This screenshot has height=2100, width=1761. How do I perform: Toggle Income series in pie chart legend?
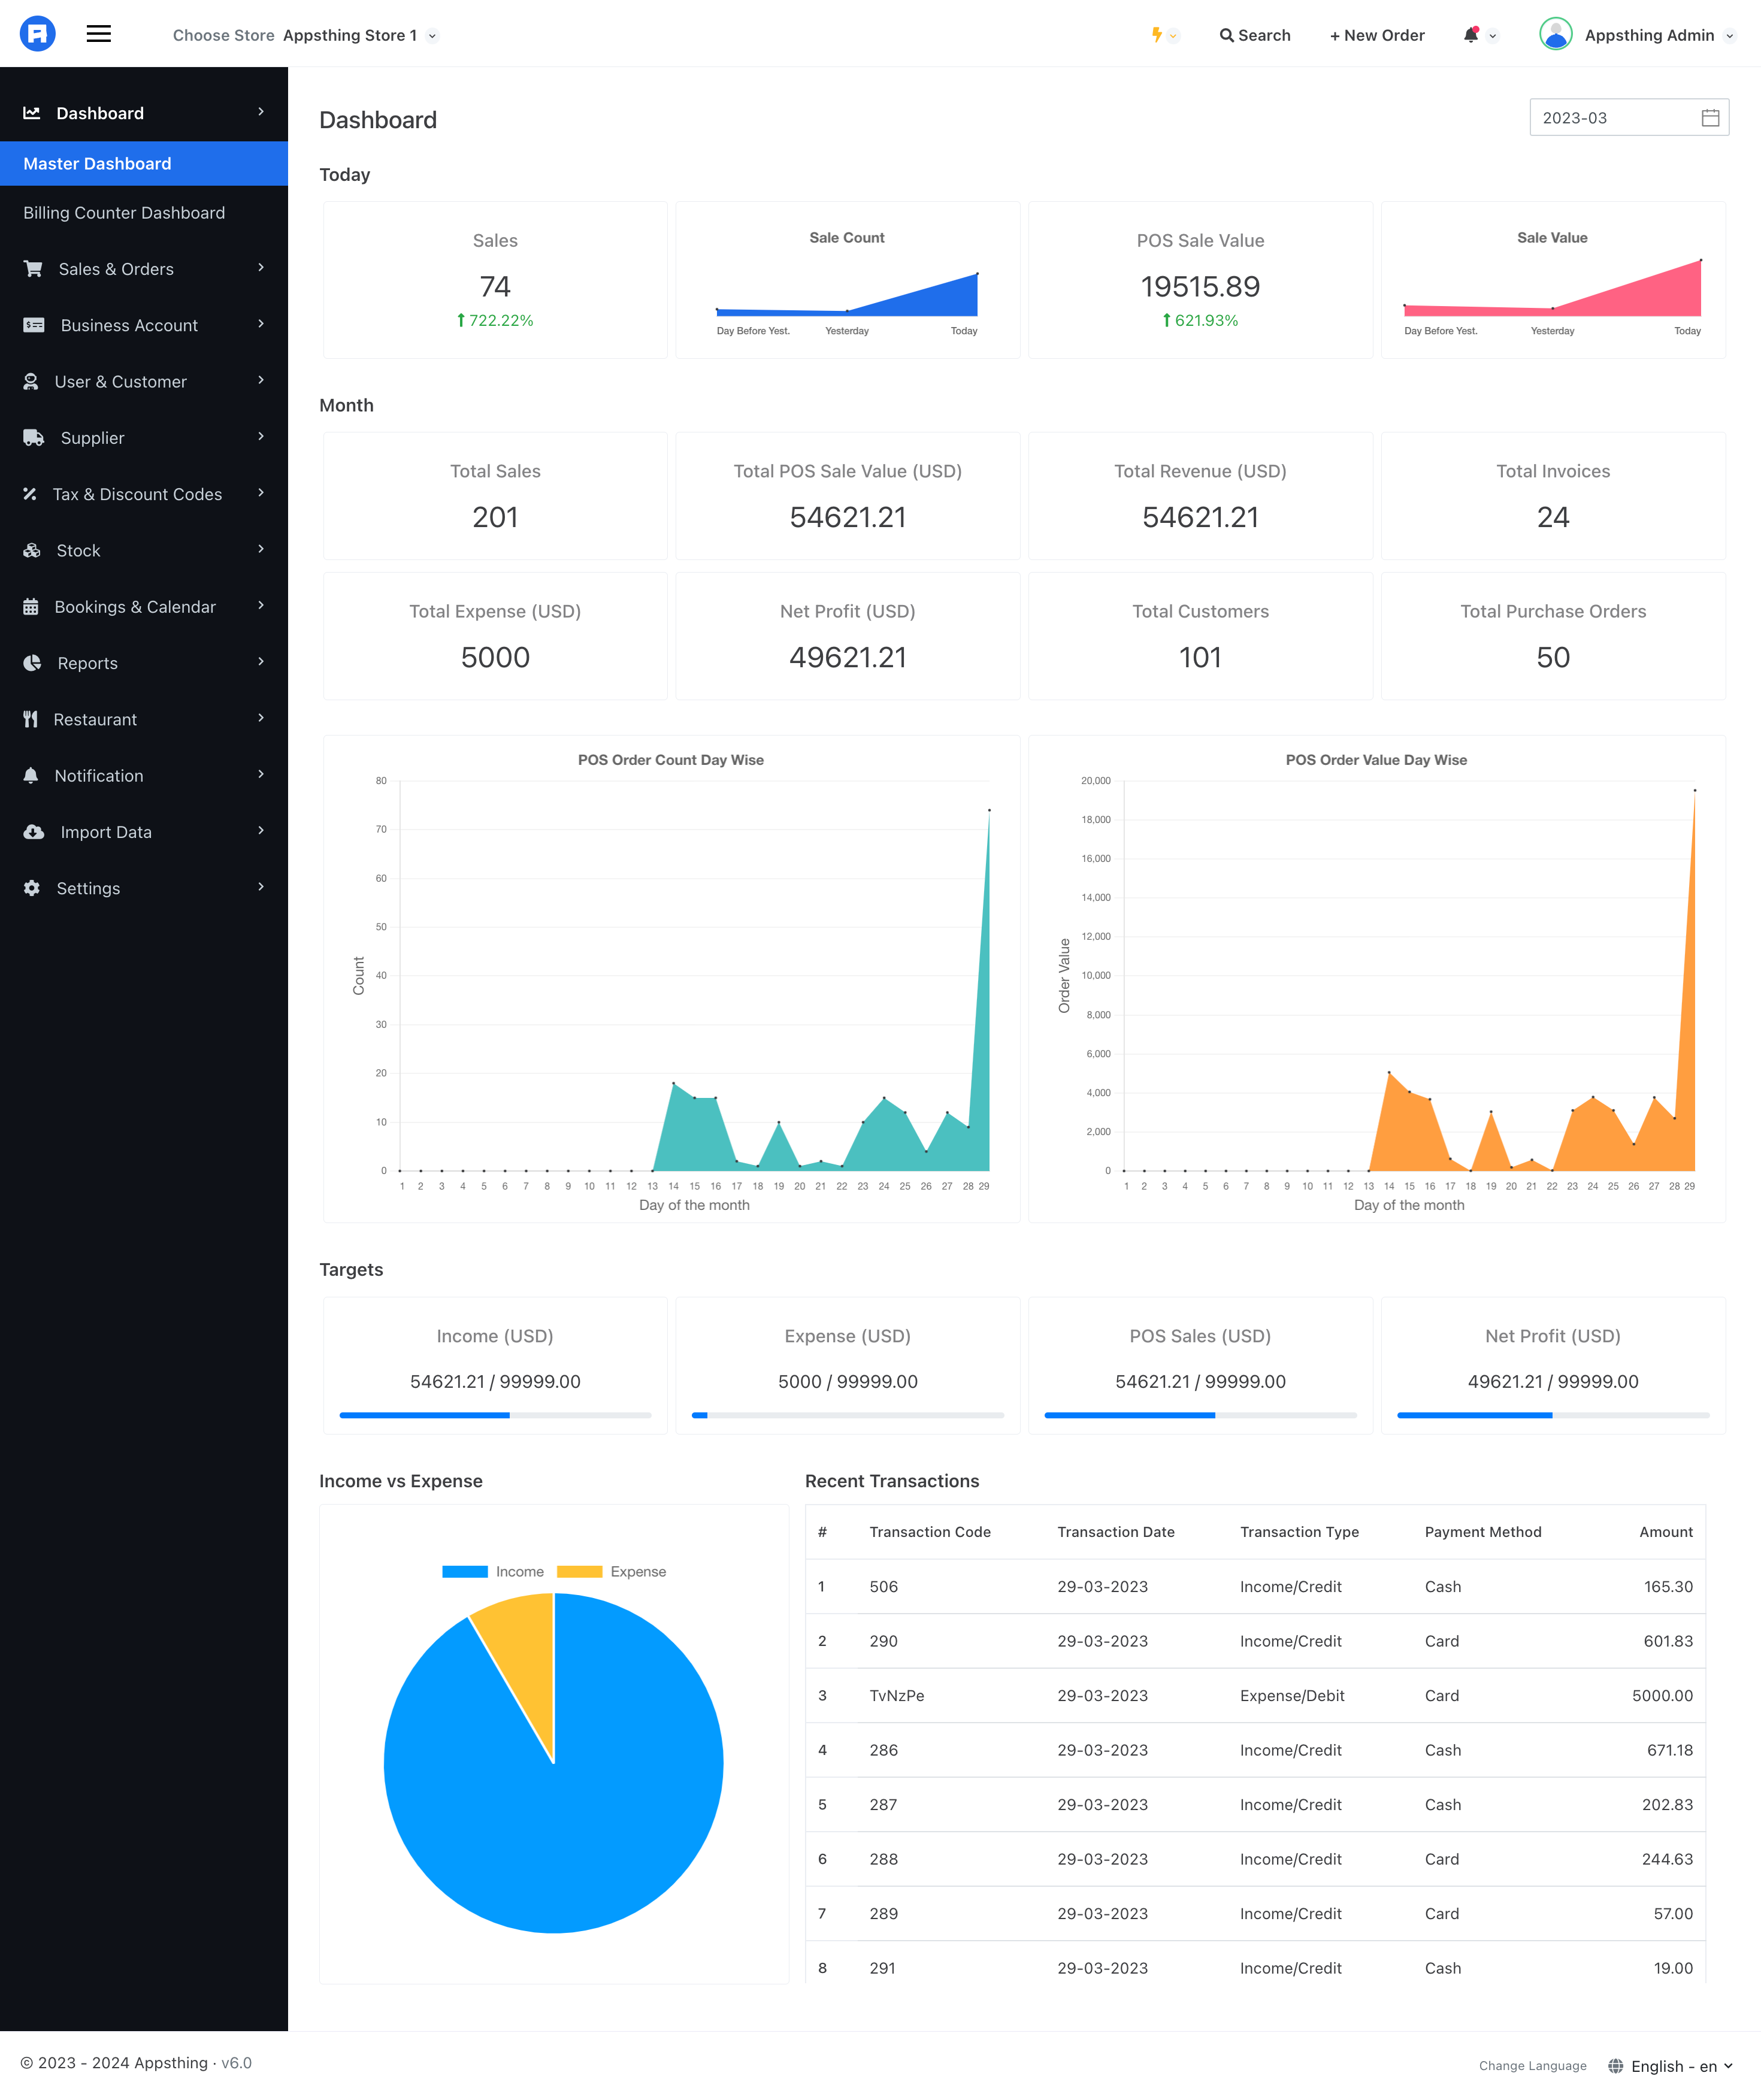[x=493, y=1572]
